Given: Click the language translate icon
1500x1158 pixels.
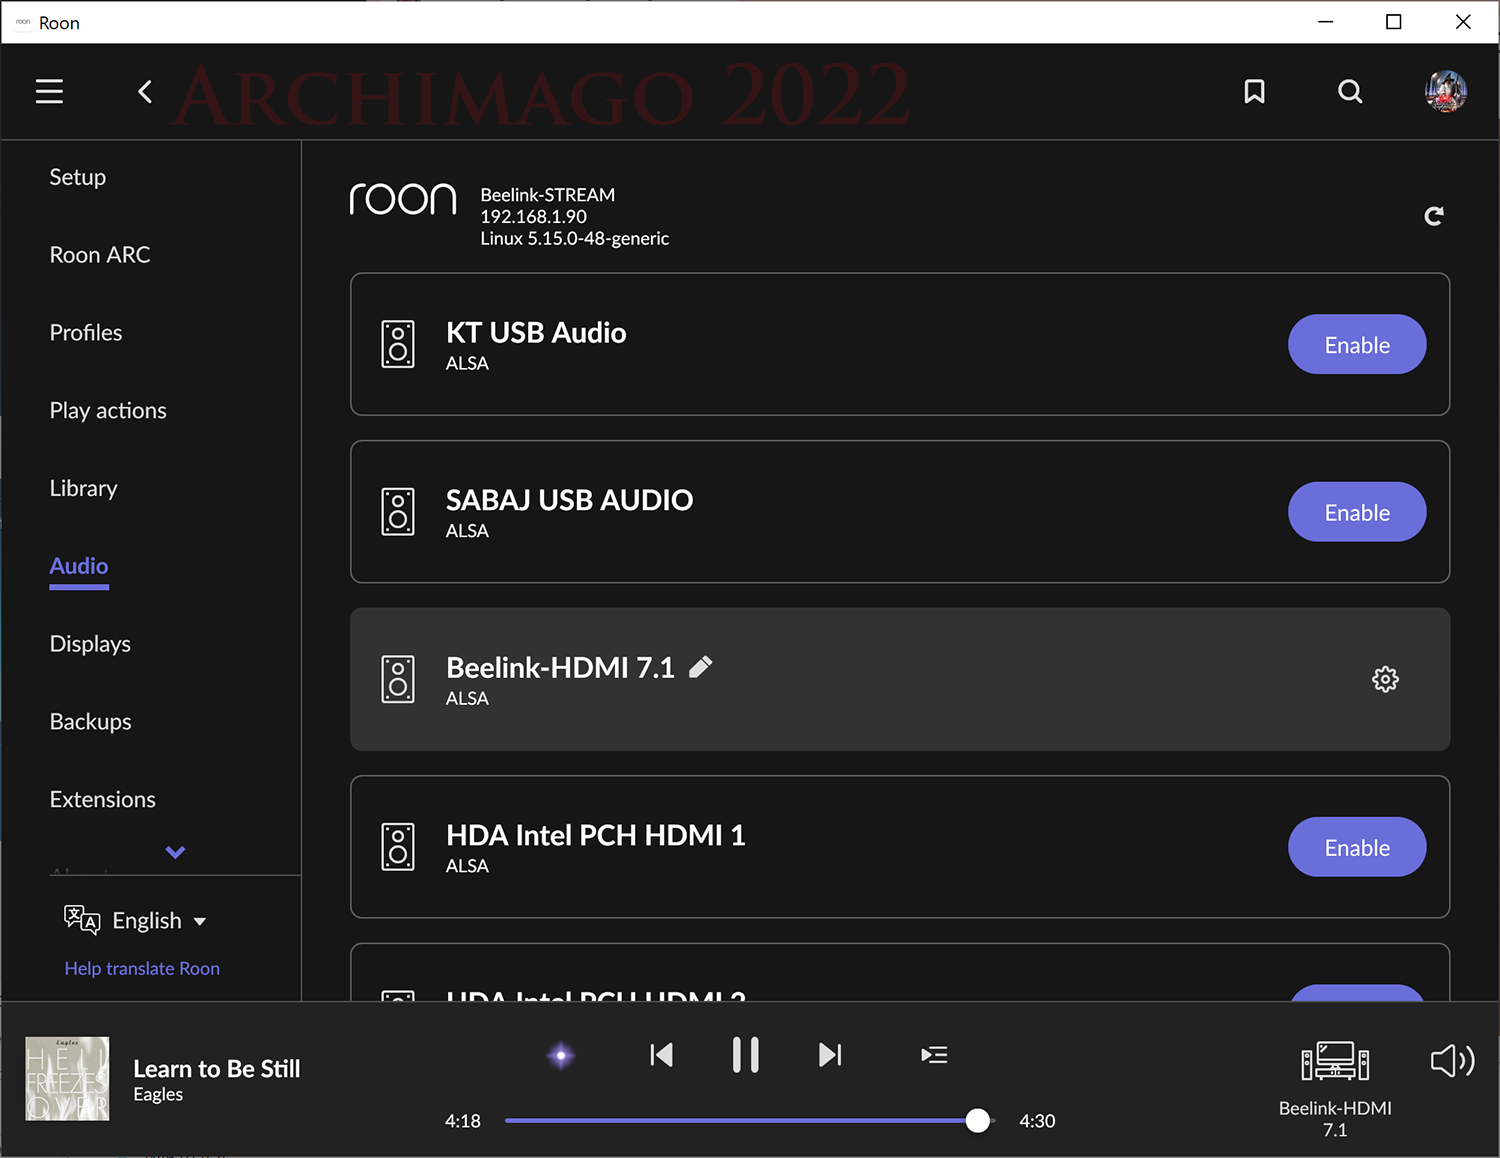Looking at the screenshot, I should coord(82,919).
